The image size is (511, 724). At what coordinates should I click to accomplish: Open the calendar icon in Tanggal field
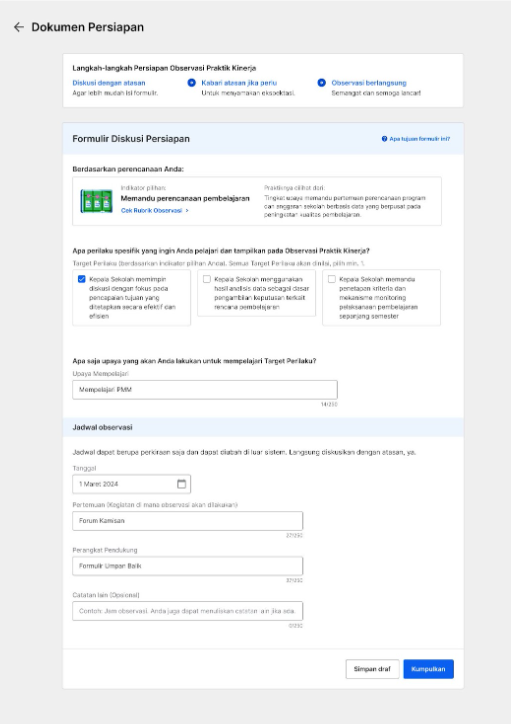coord(181,484)
